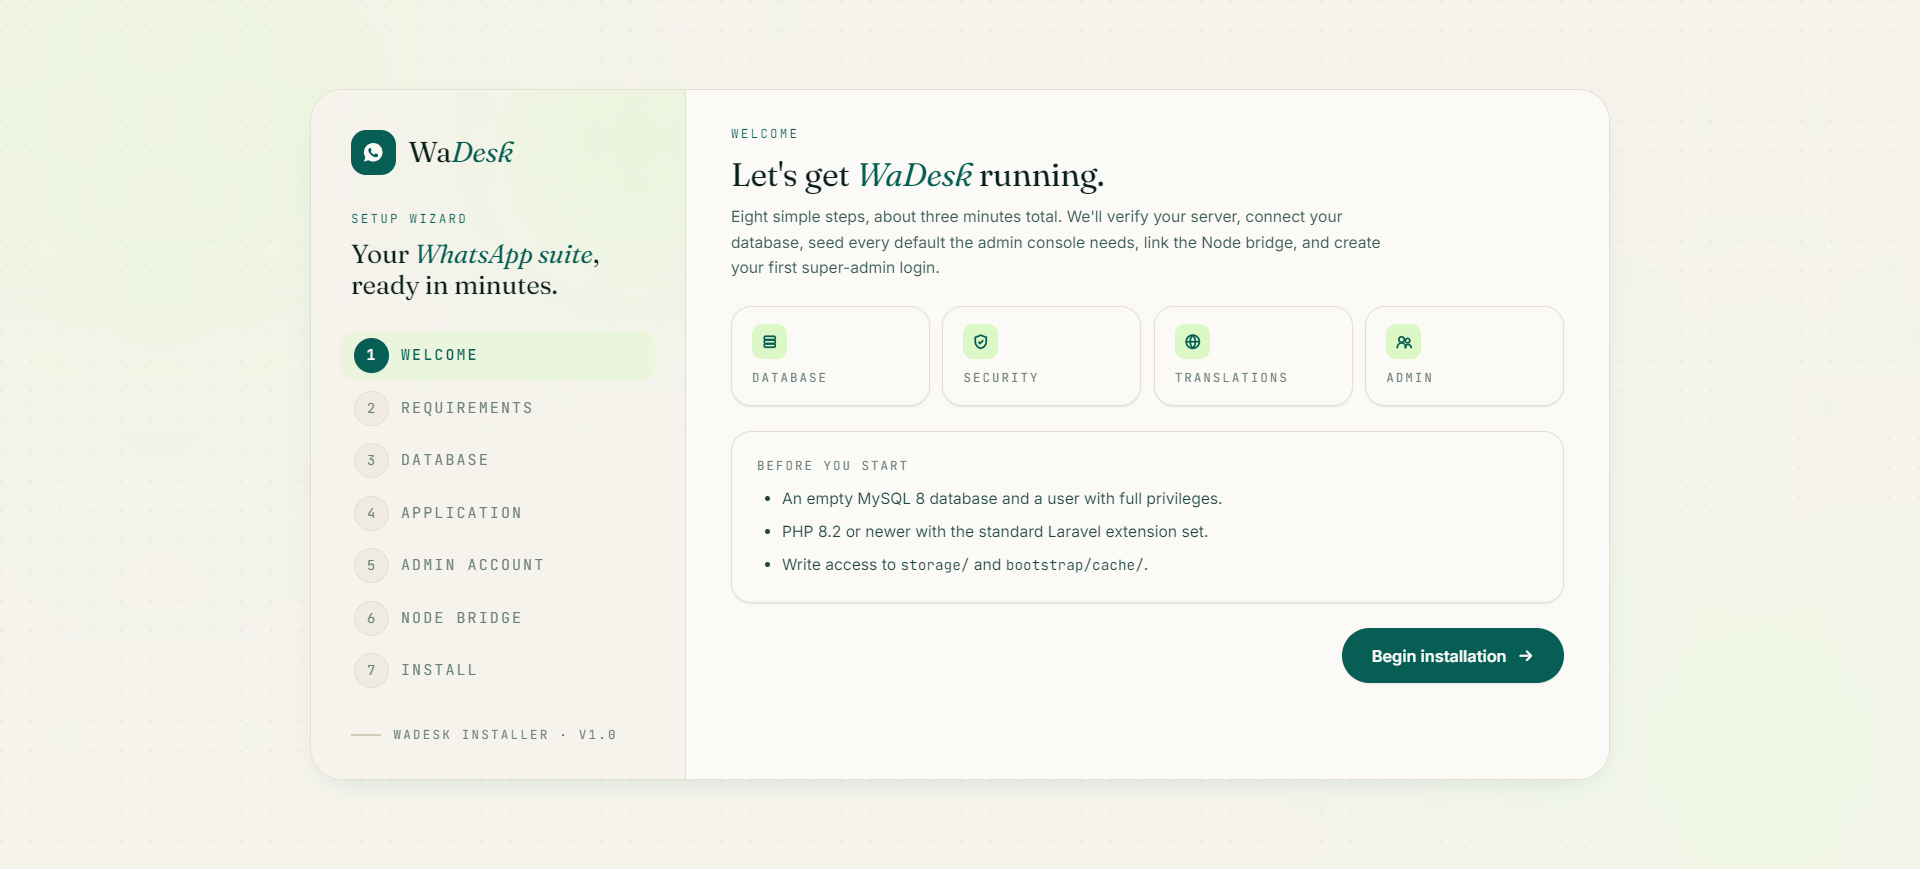Click the "Your WhatsApp suite" tagline
This screenshot has height=869, width=1920.
(475, 270)
